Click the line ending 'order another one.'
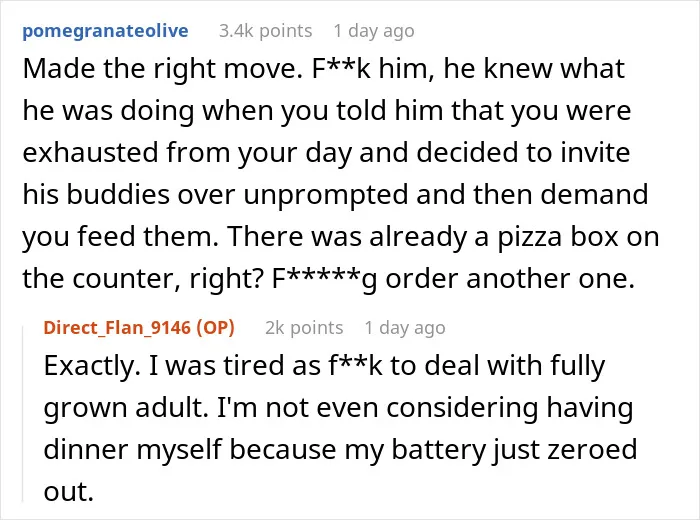 (x=329, y=279)
